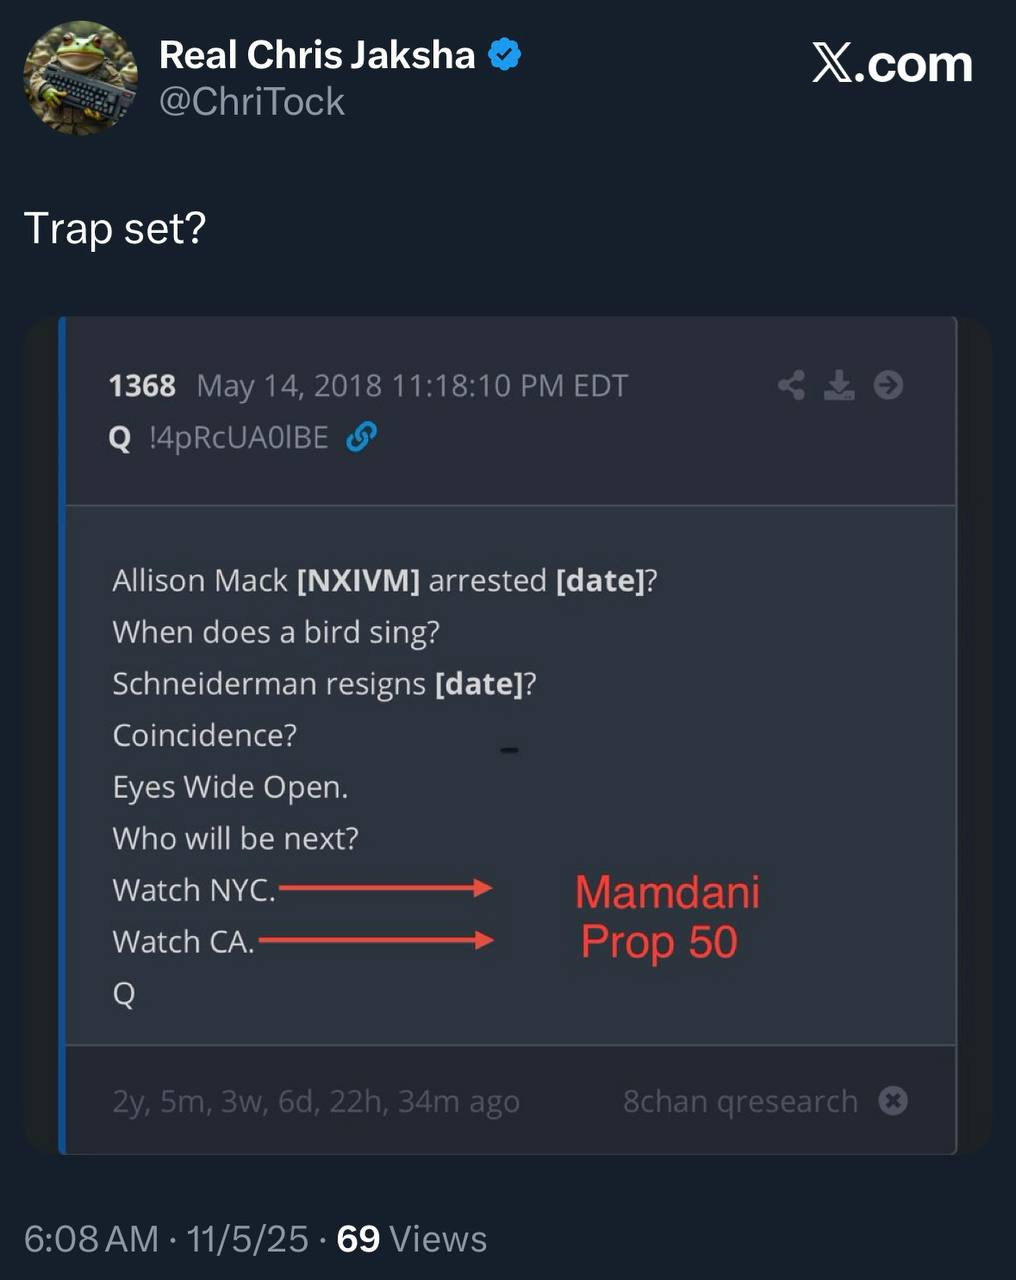
Task: Click the download icon on post 1368
Action: (x=839, y=385)
